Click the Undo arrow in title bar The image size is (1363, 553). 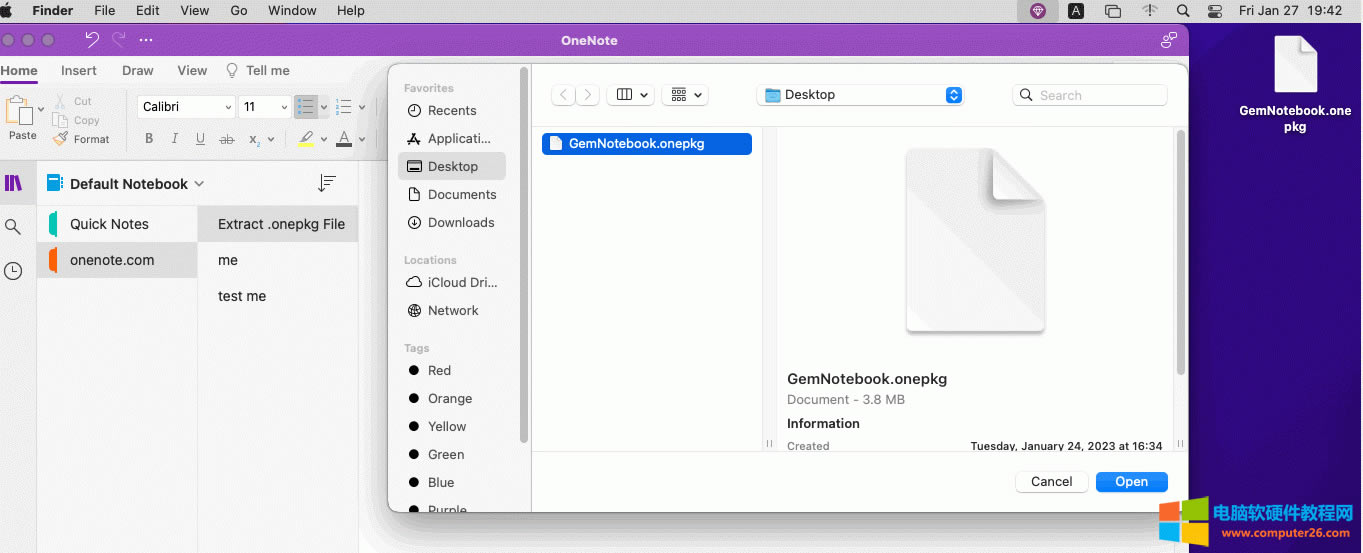tap(92, 40)
